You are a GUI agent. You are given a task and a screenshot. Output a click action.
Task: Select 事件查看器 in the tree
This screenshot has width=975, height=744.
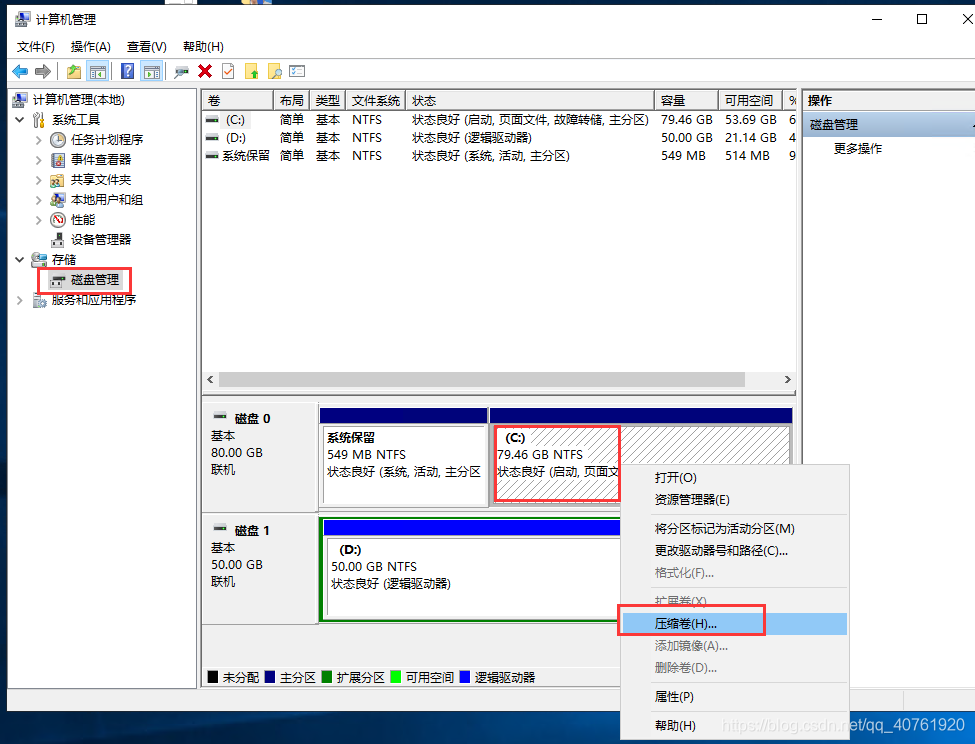pos(101,160)
